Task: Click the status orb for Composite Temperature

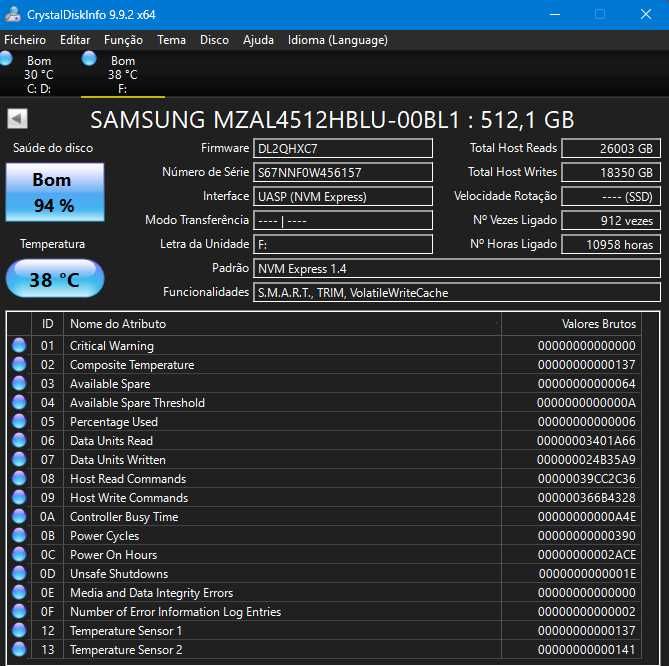Action: pyautogui.click(x=19, y=364)
